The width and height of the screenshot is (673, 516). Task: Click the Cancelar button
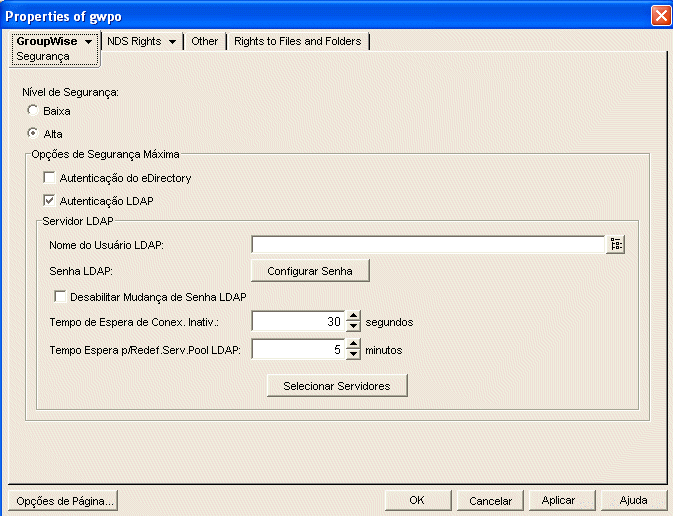click(490, 500)
